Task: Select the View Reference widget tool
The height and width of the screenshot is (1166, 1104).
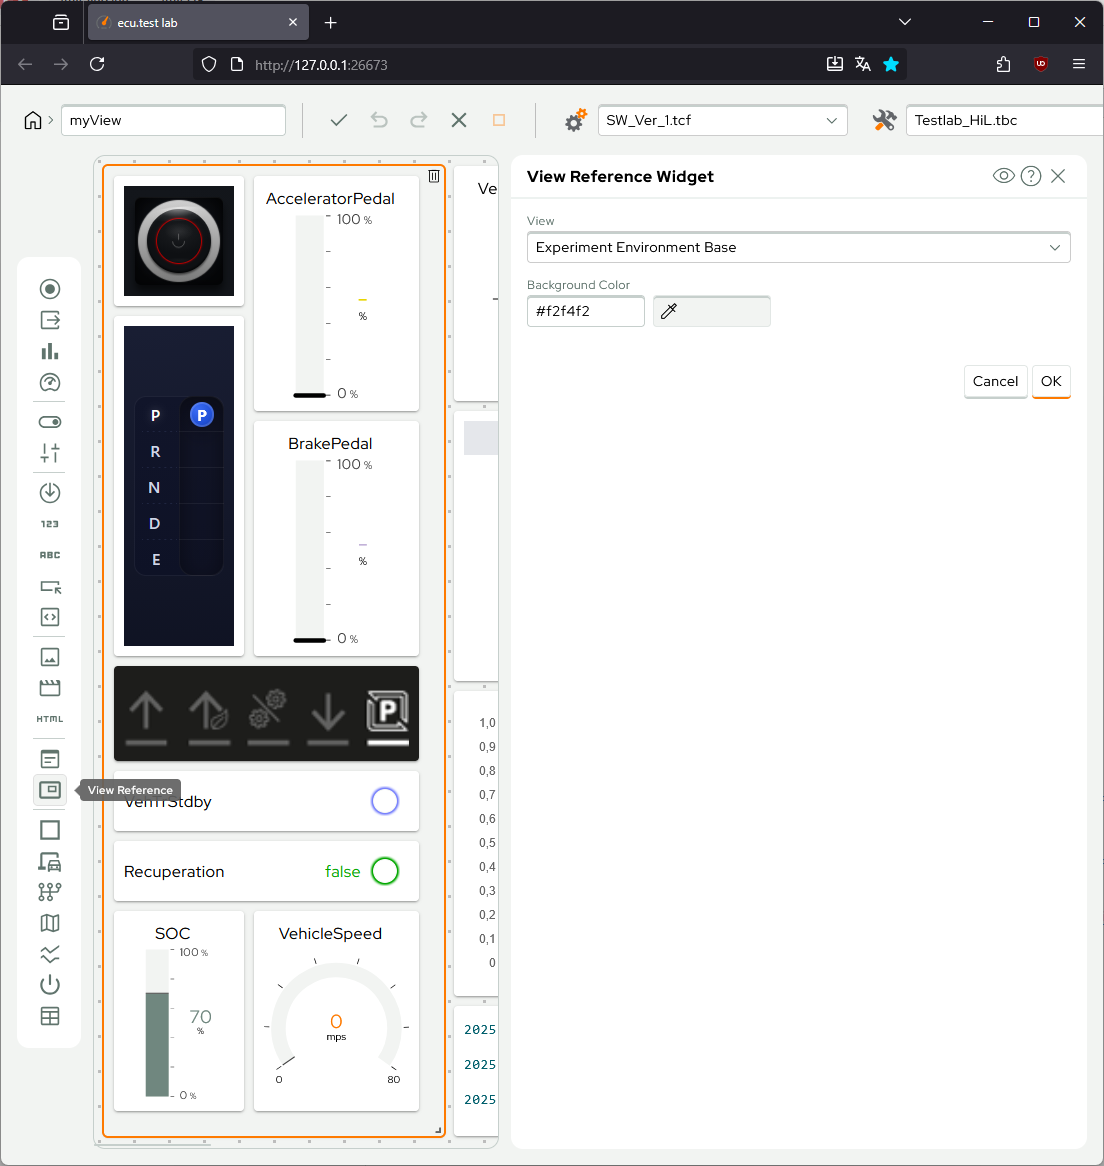Action: 49,790
